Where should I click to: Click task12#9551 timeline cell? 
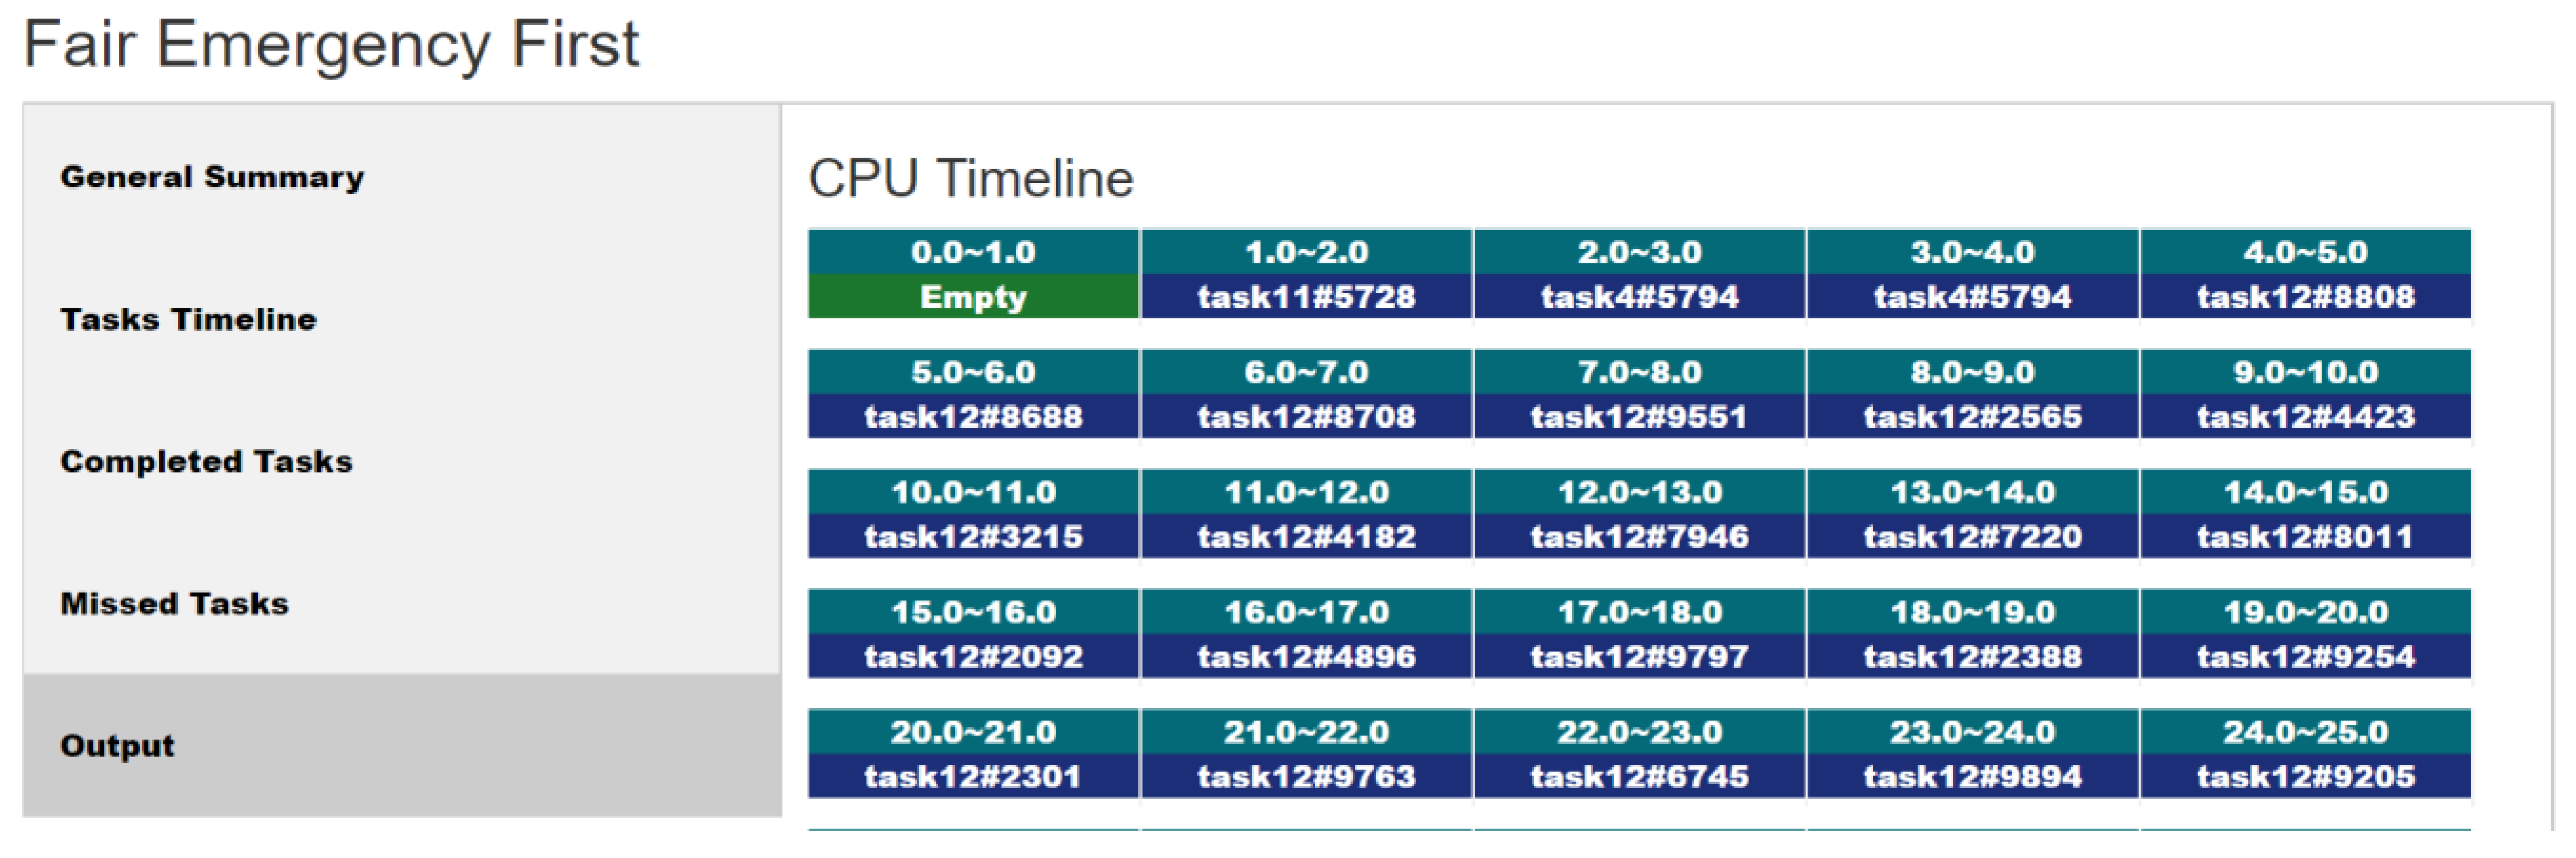coord(1639,417)
